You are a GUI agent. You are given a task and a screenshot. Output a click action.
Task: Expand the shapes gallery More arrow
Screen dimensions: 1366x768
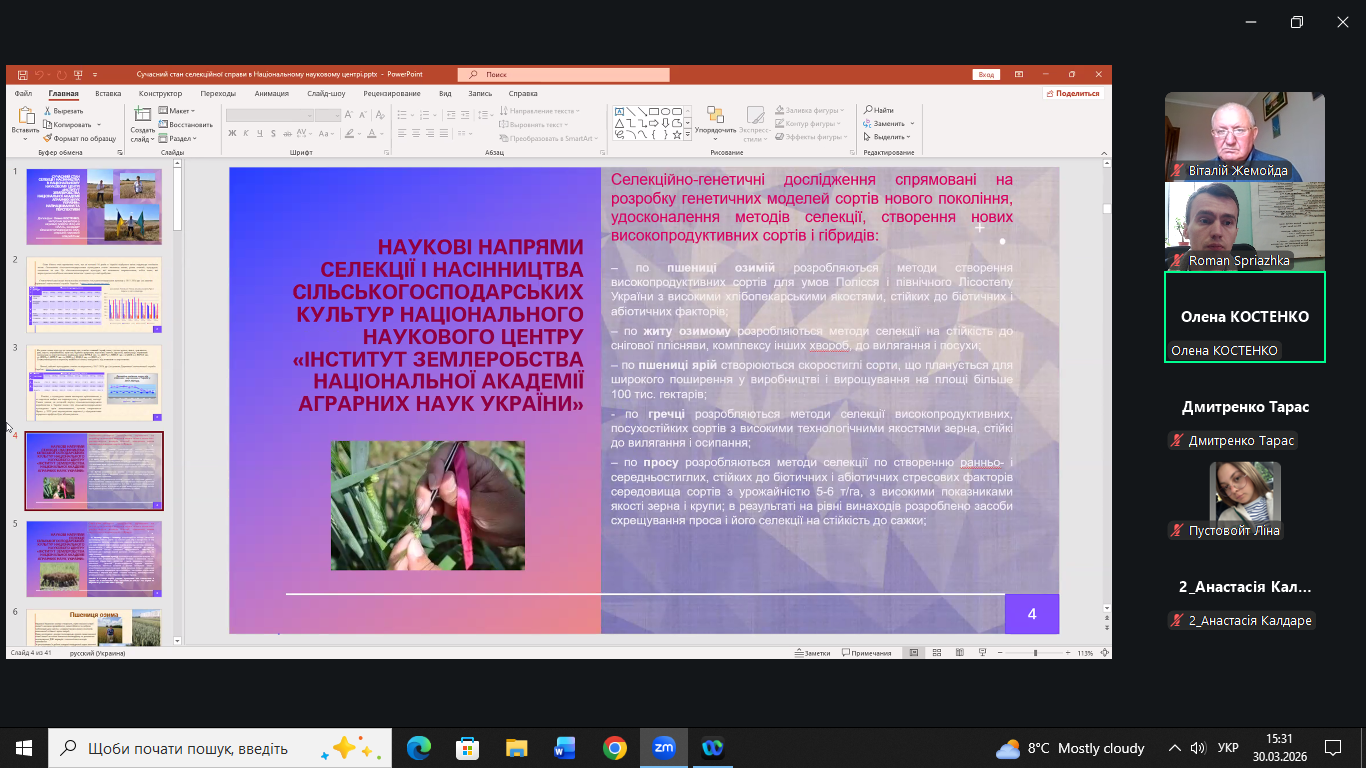(x=688, y=134)
